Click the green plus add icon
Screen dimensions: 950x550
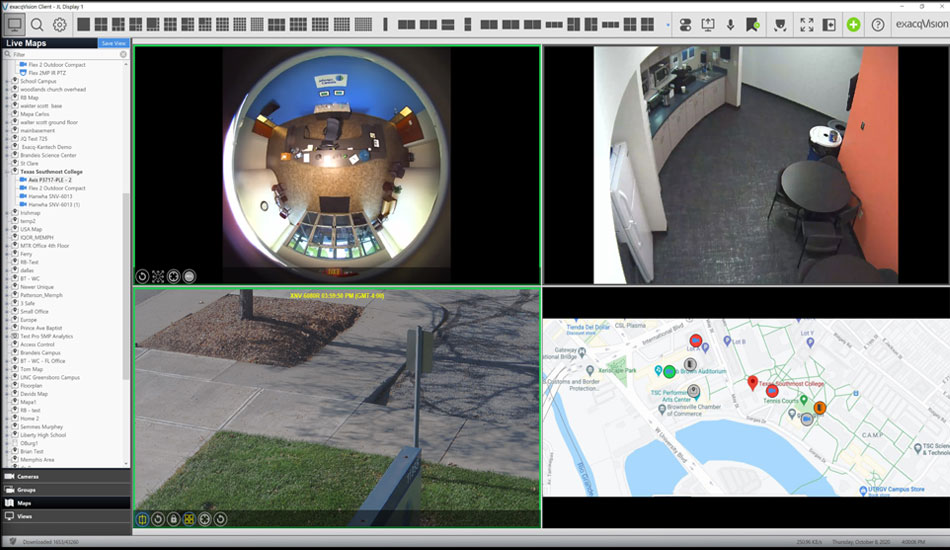click(853, 25)
